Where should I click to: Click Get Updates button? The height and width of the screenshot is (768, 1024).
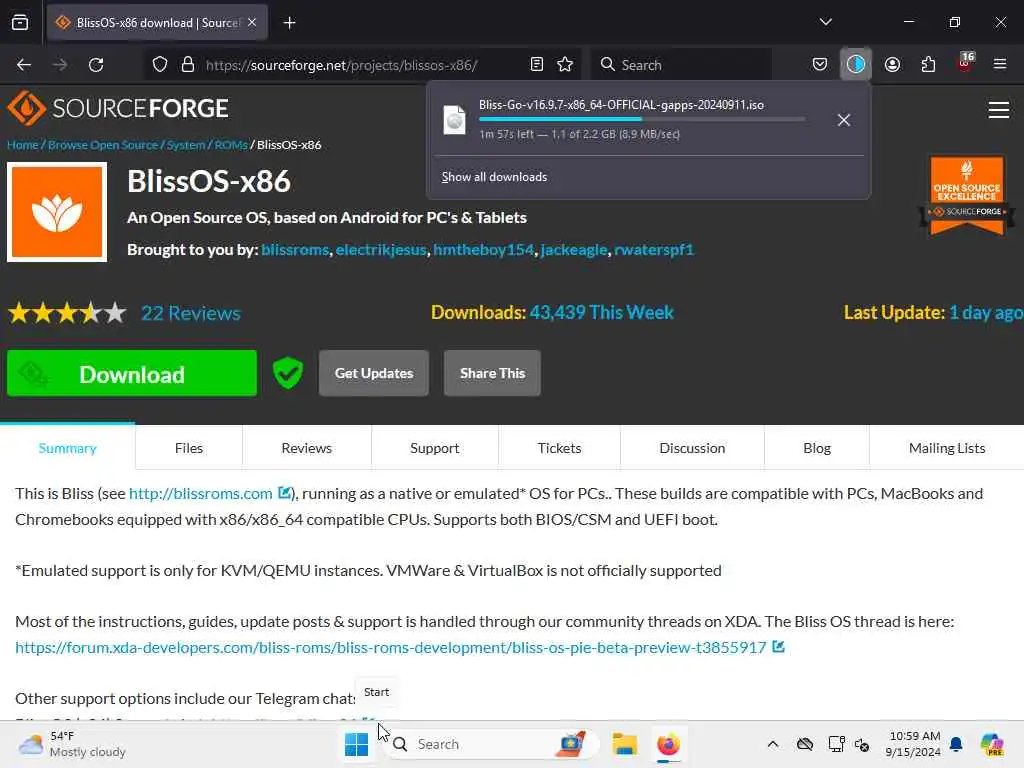(x=374, y=373)
